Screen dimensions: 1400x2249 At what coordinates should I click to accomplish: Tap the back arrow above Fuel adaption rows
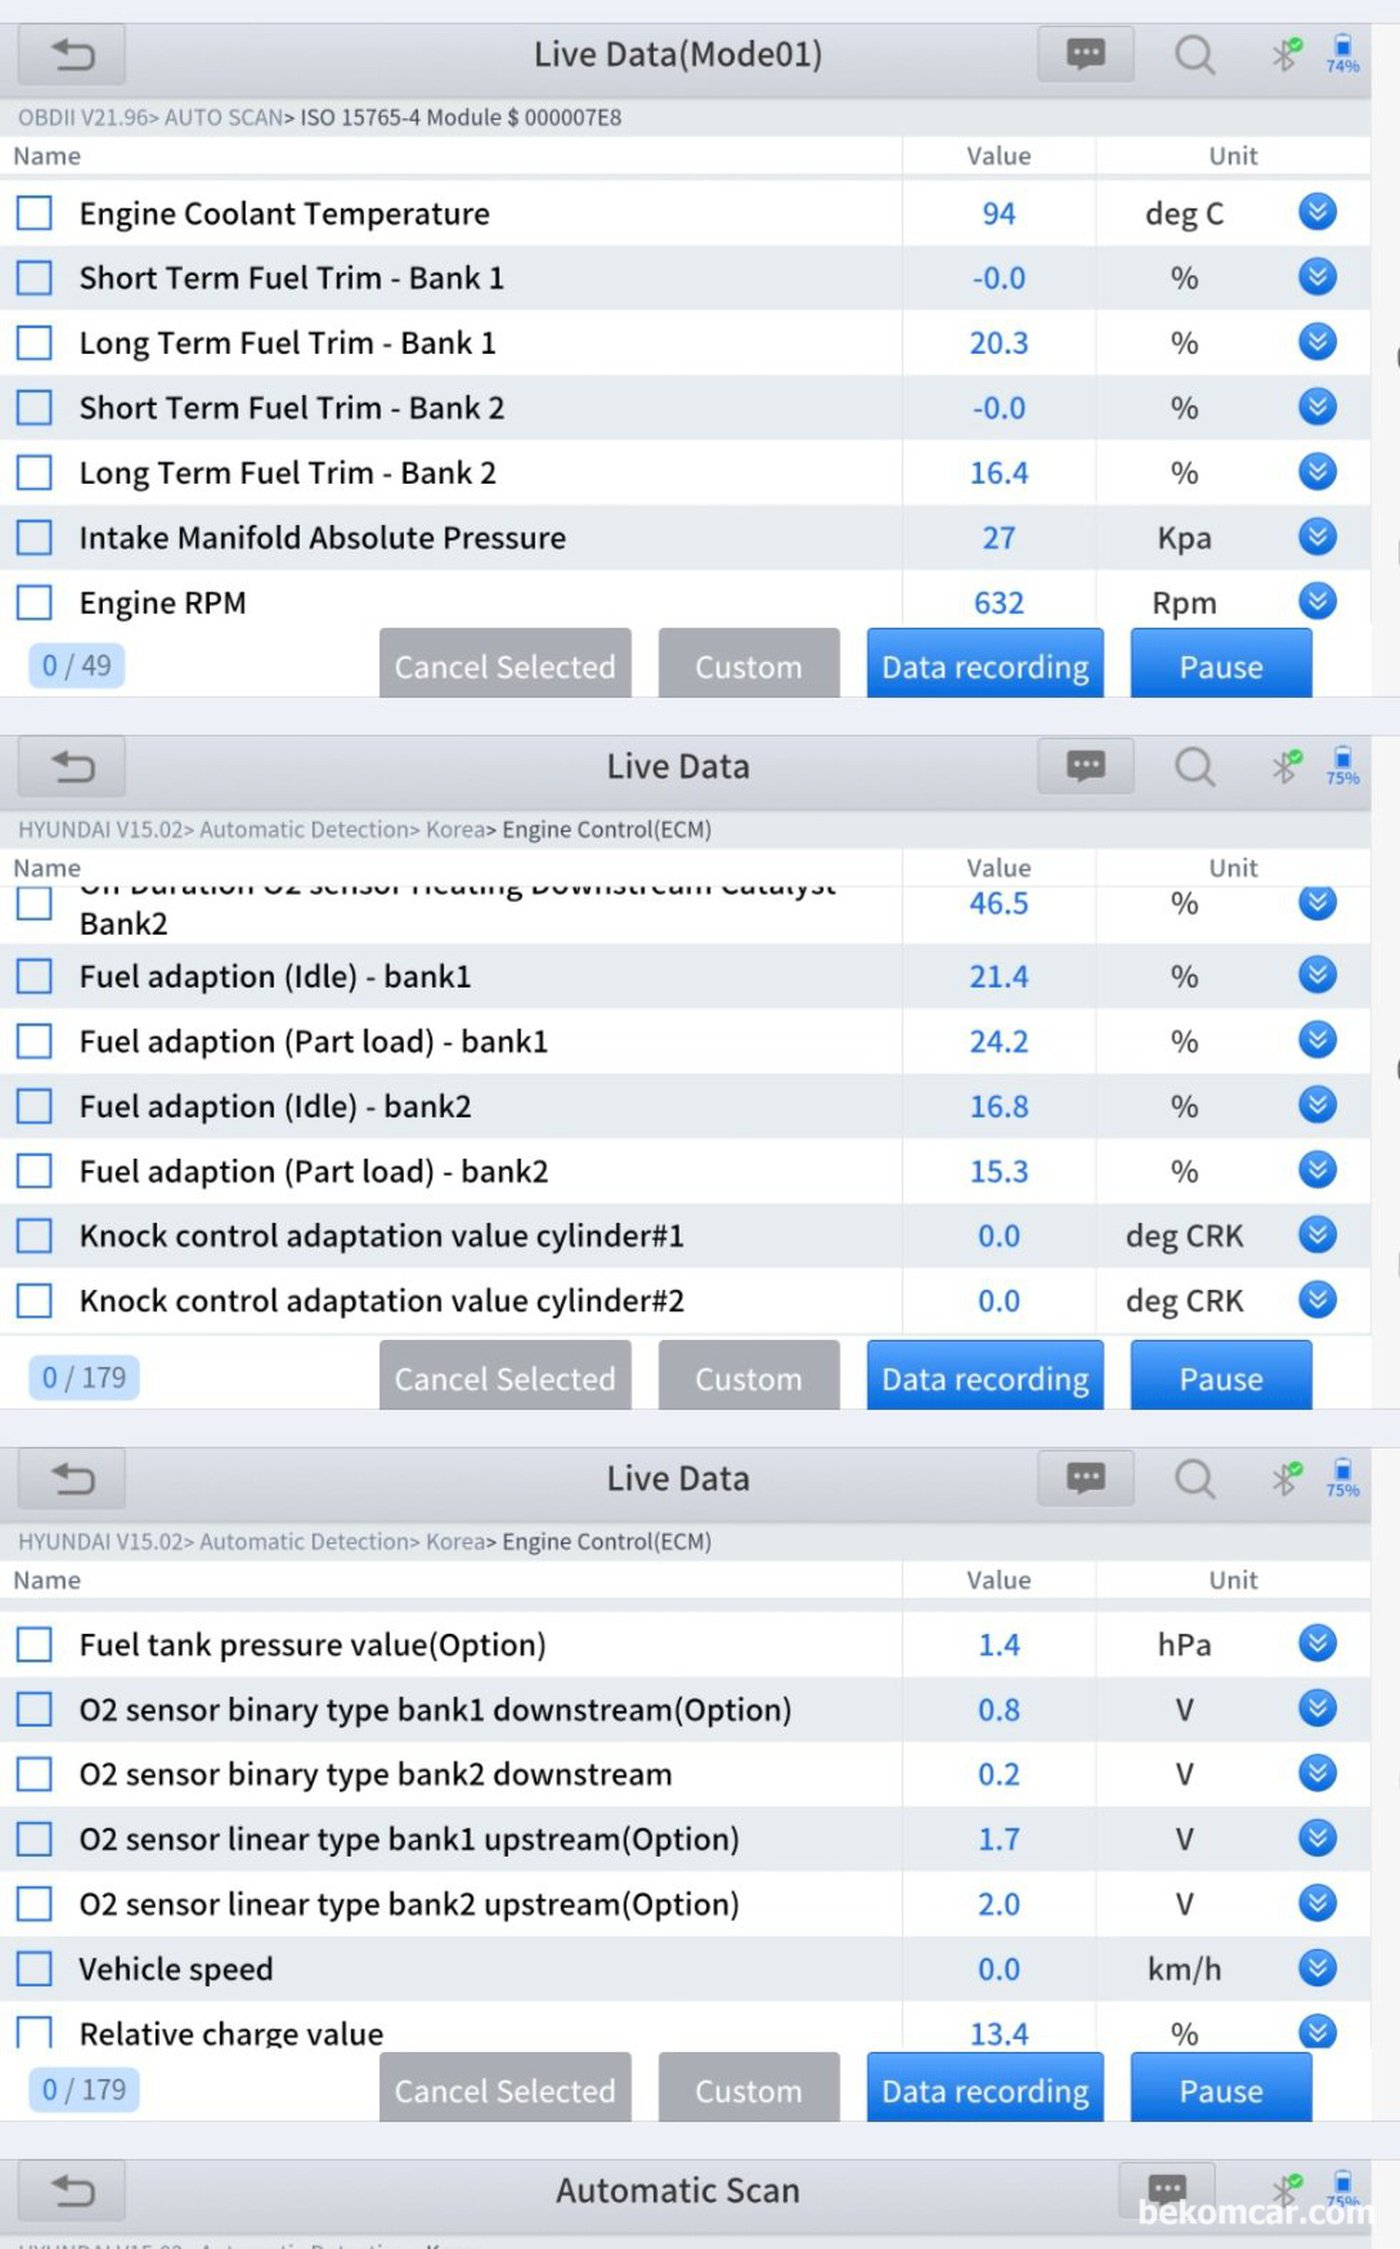click(x=72, y=767)
